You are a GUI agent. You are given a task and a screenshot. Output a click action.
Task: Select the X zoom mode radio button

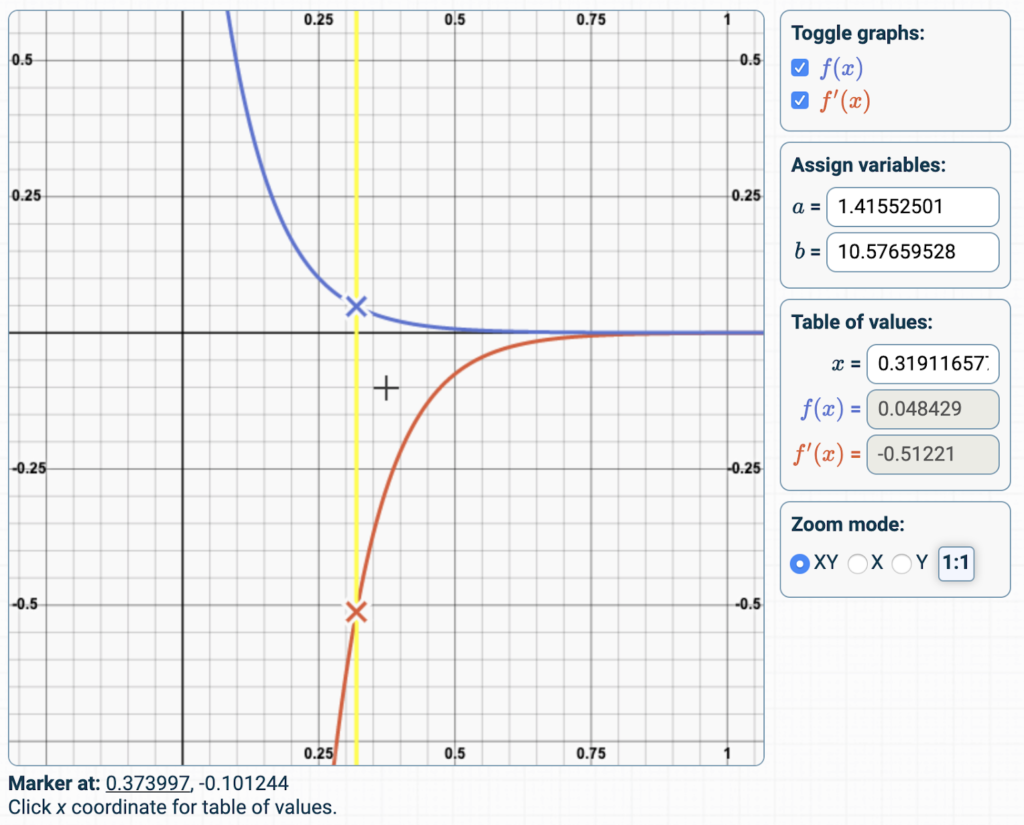pos(858,564)
